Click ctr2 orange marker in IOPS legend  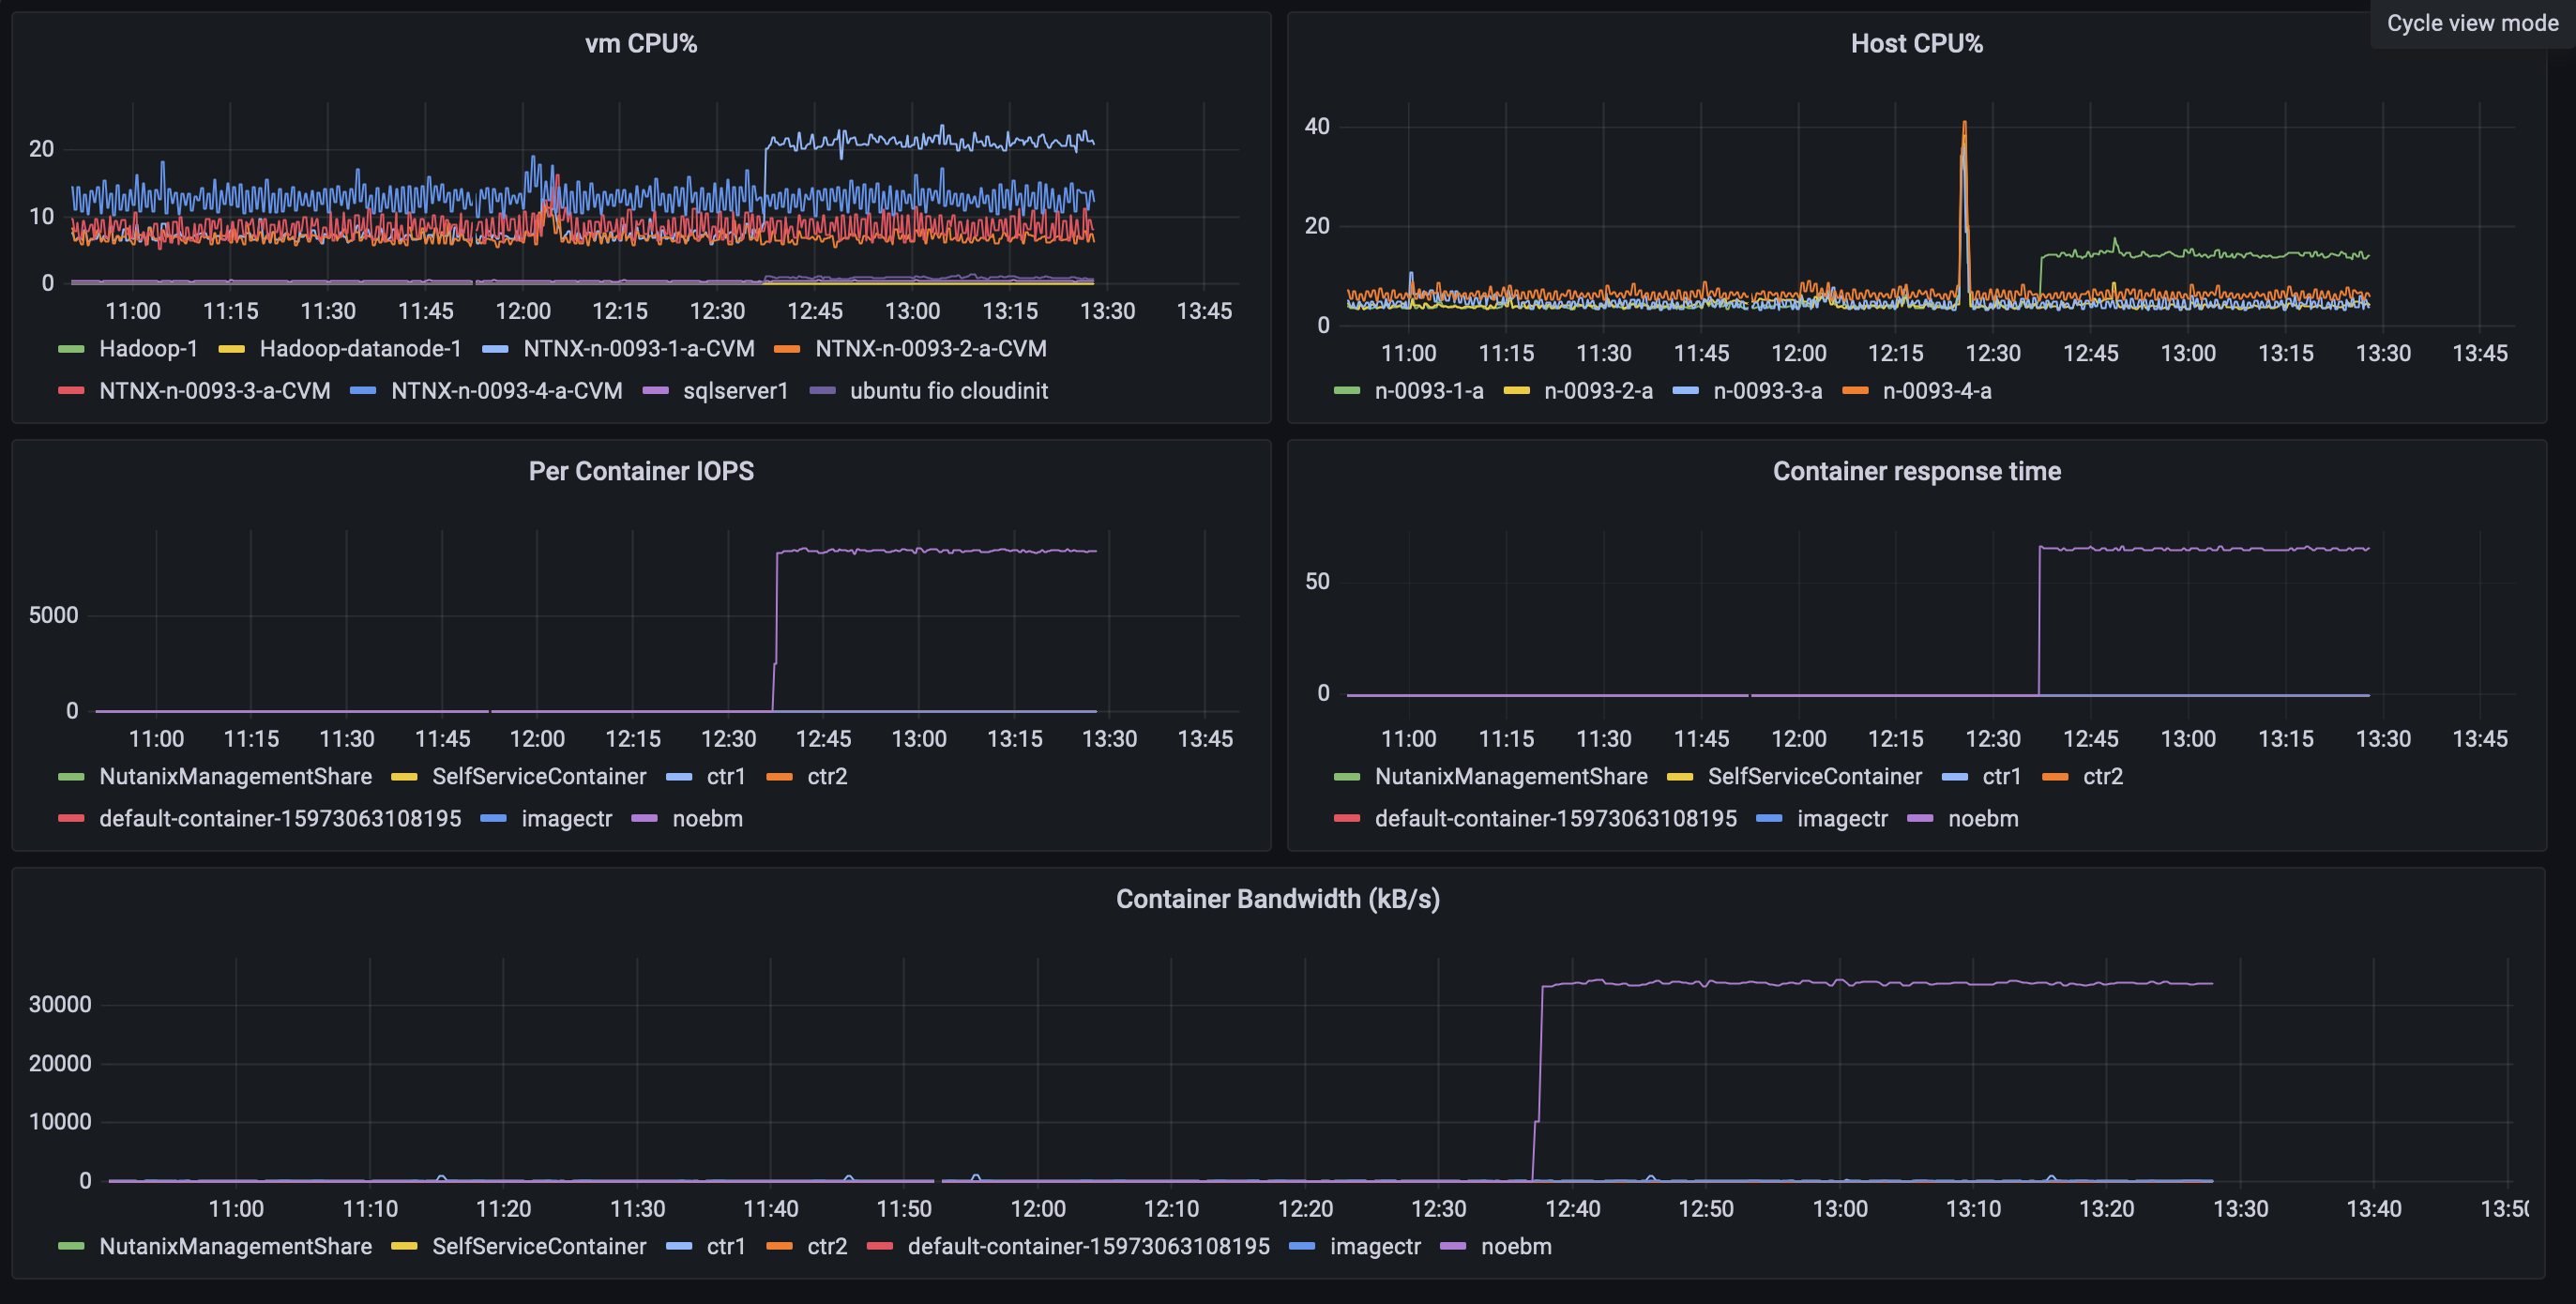tap(779, 777)
